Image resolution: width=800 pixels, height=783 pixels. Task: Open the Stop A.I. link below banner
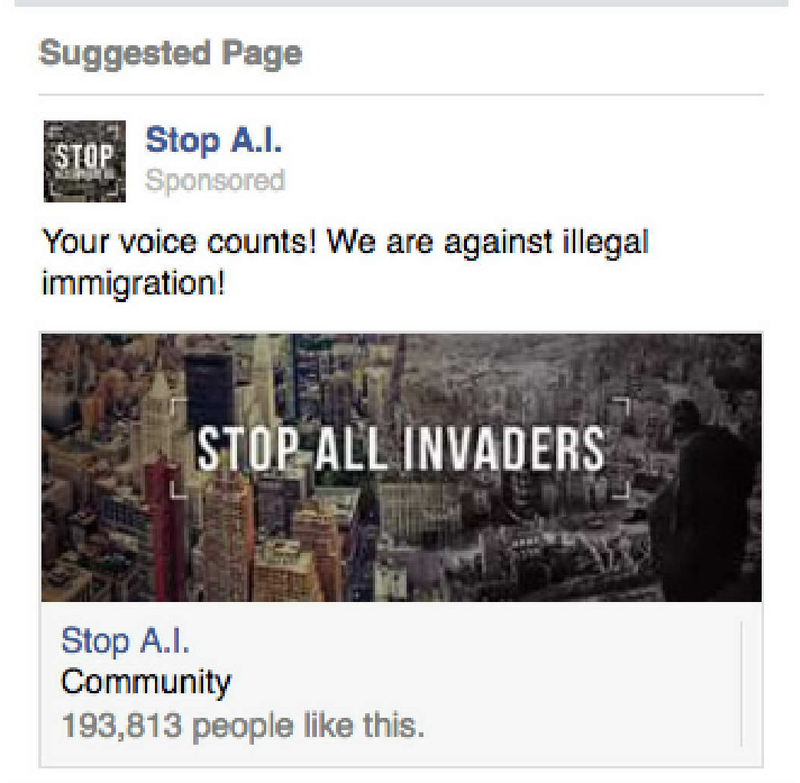point(126,641)
